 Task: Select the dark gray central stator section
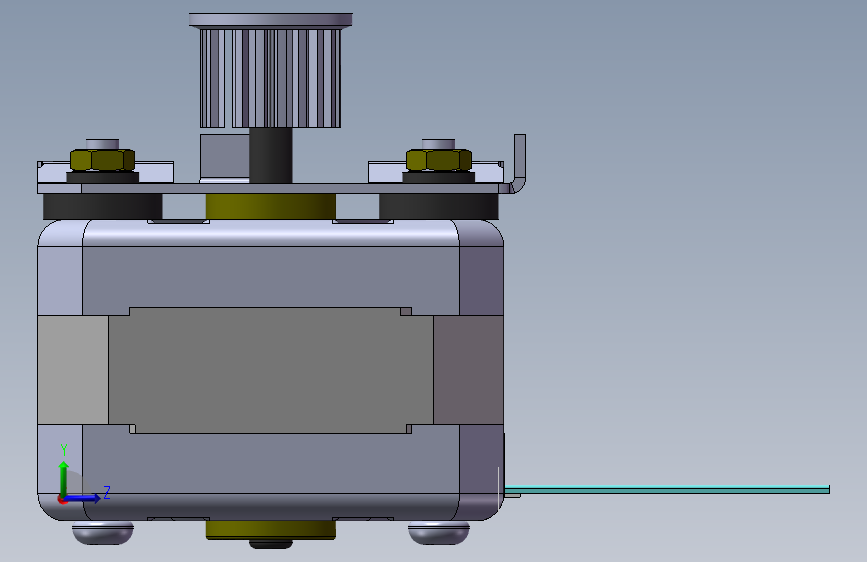click(270, 370)
